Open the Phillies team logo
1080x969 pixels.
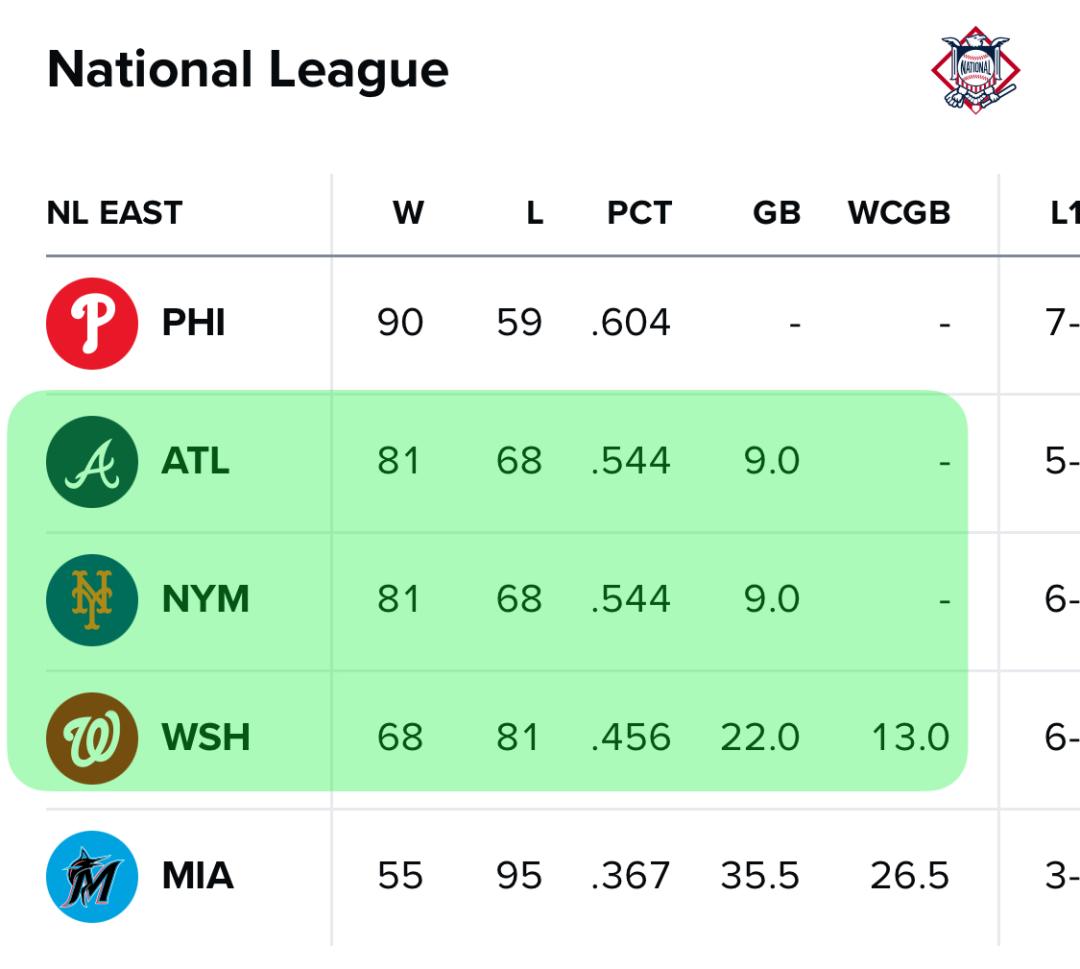pyautogui.click(x=92, y=323)
